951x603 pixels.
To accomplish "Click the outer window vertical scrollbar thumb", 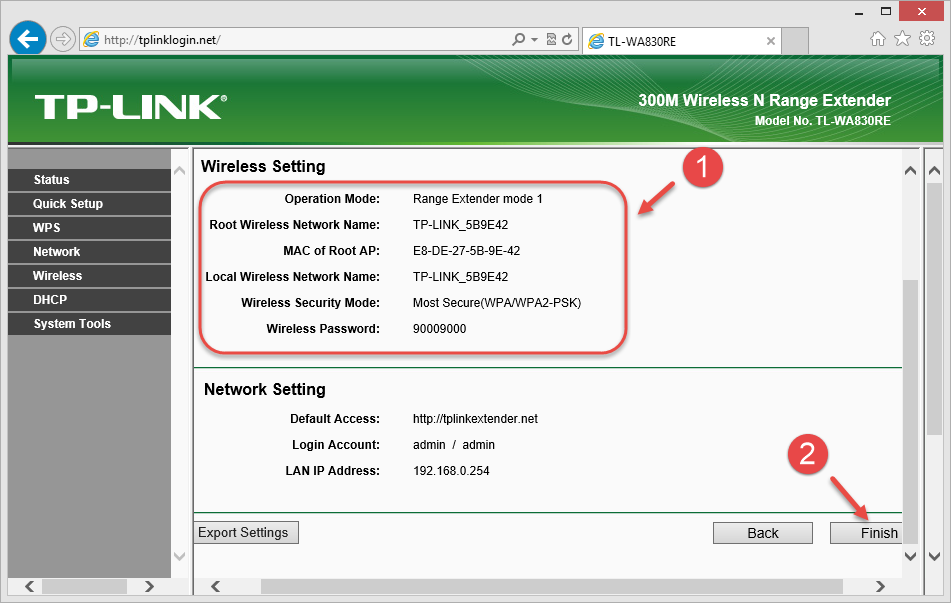I will [x=935, y=309].
